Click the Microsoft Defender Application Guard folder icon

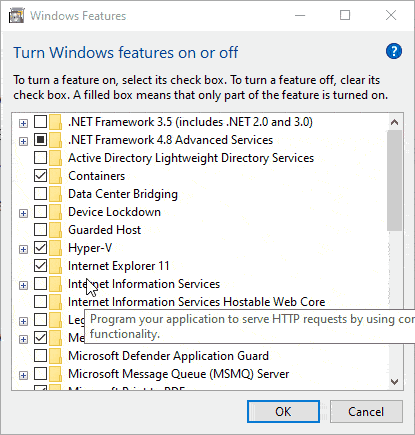tap(55, 356)
